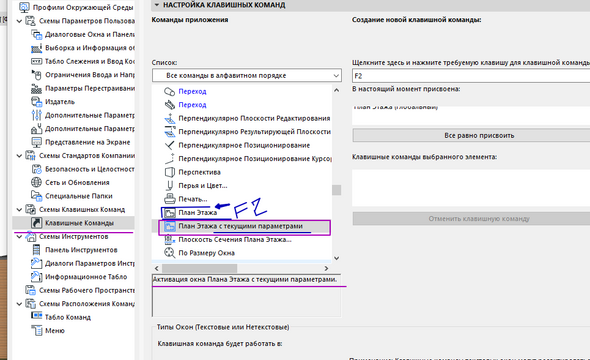Click horizontal scrollbar right arrow under list

pos(326,268)
